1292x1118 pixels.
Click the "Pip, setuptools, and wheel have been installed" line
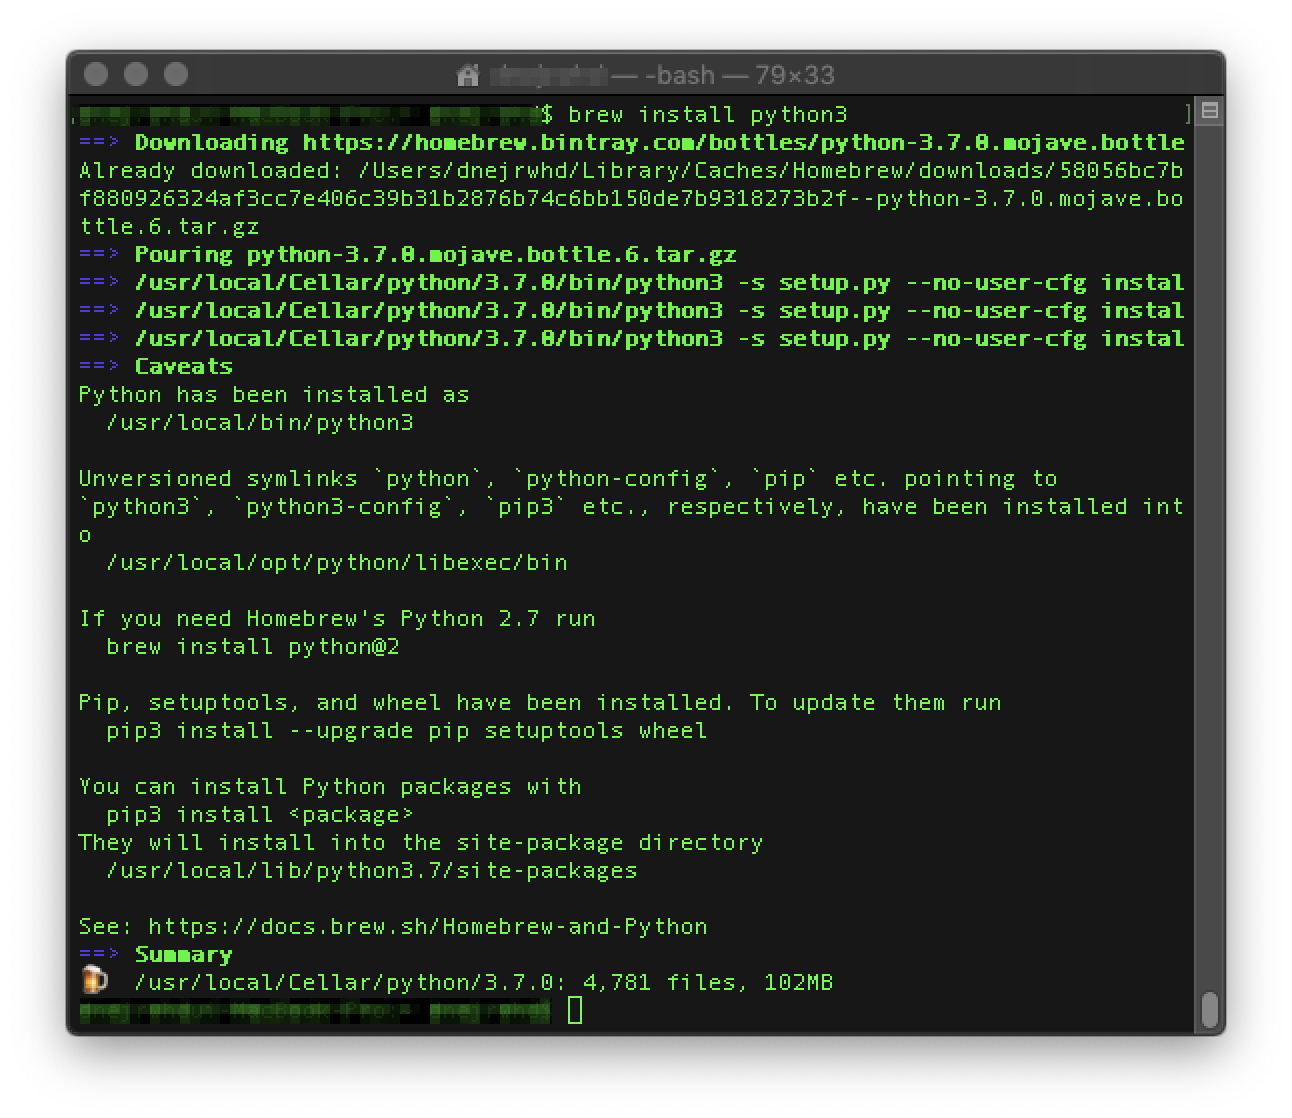coord(540,702)
